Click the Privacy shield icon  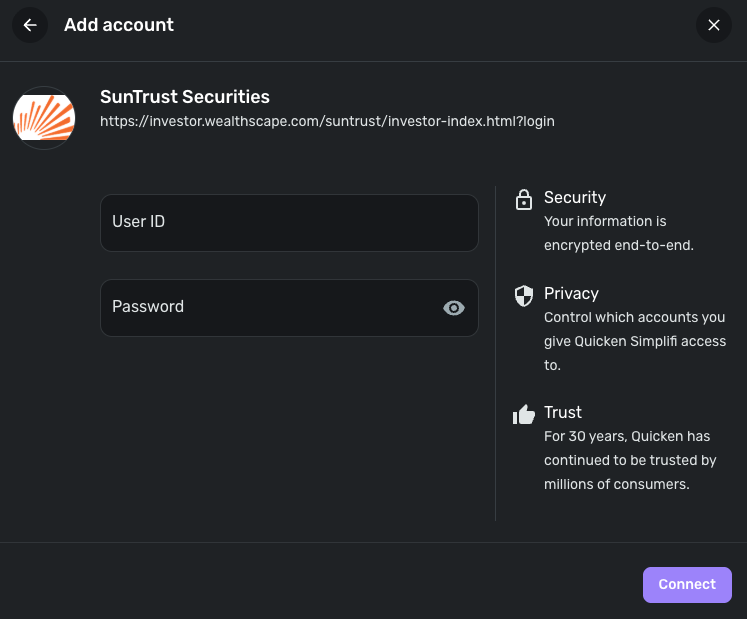coord(523,295)
